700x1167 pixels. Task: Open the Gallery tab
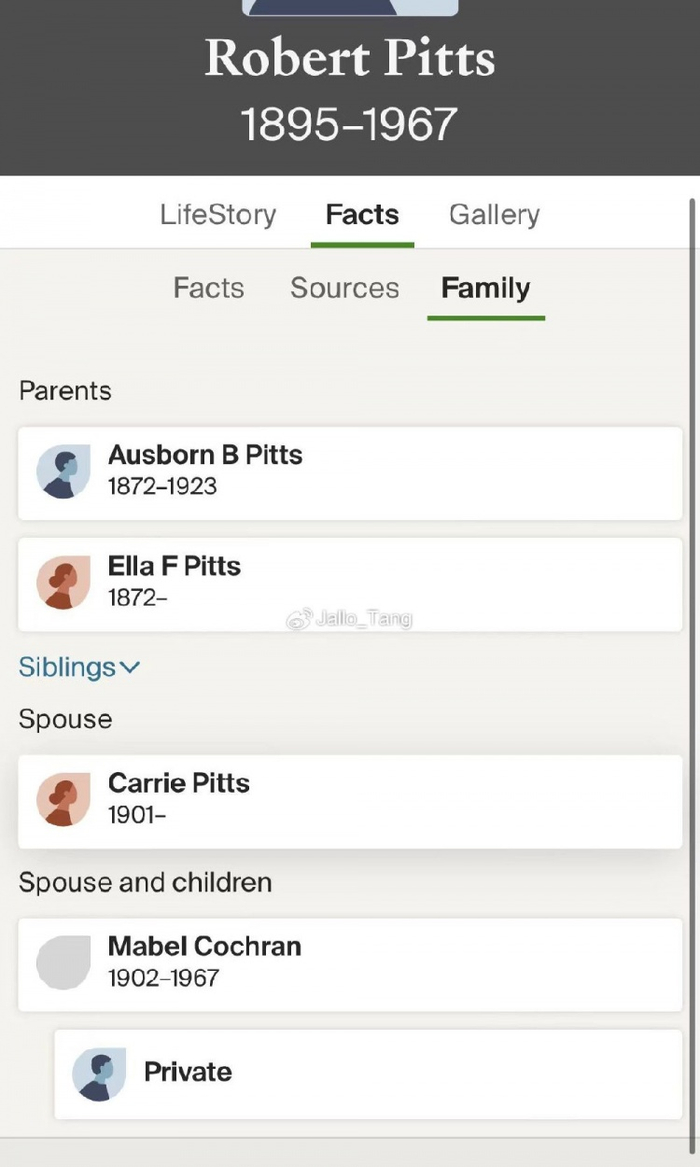(494, 215)
